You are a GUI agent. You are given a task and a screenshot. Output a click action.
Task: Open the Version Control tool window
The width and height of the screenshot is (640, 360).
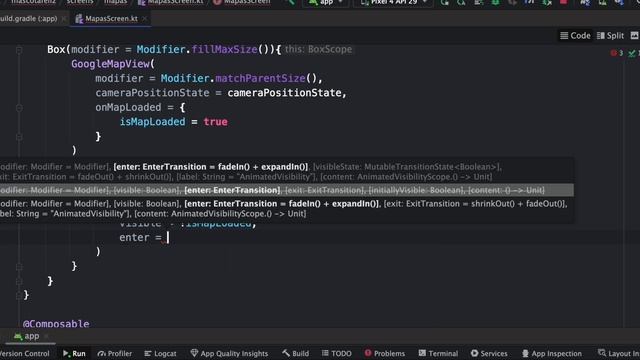tap(24, 353)
